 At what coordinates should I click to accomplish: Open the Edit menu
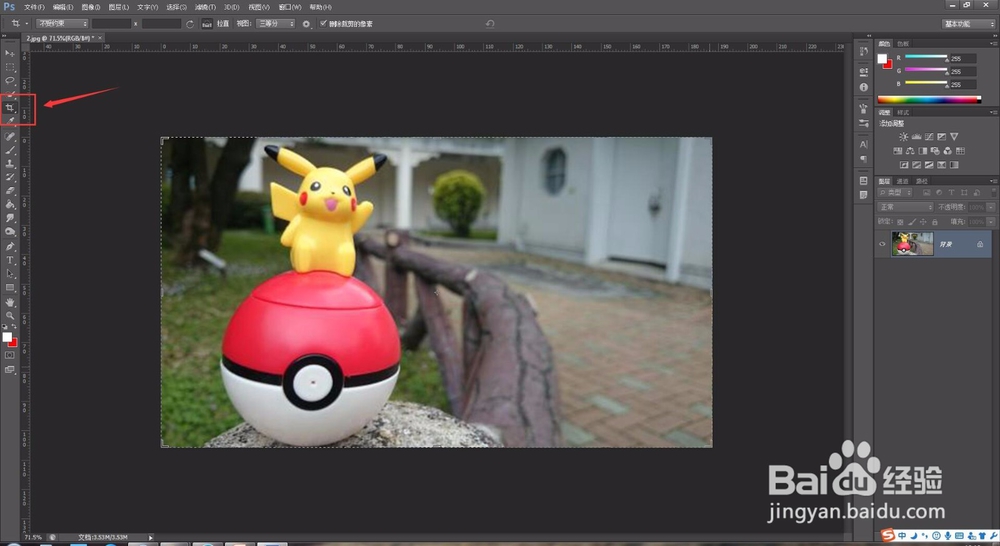(x=62, y=7)
